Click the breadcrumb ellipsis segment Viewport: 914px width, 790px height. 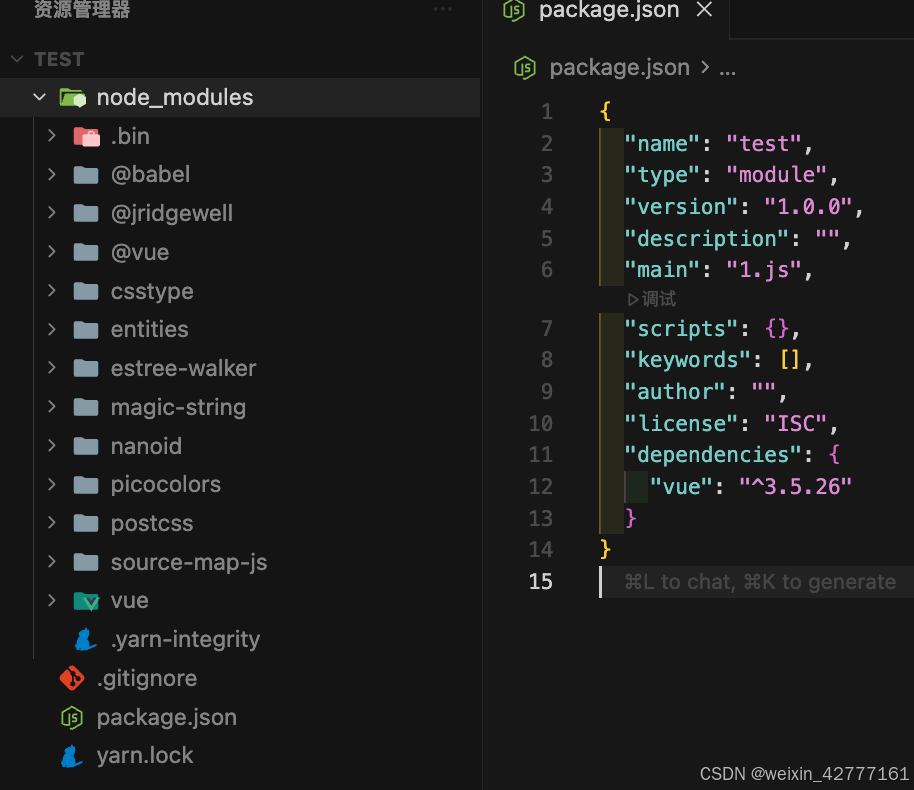tap(727, 70)
